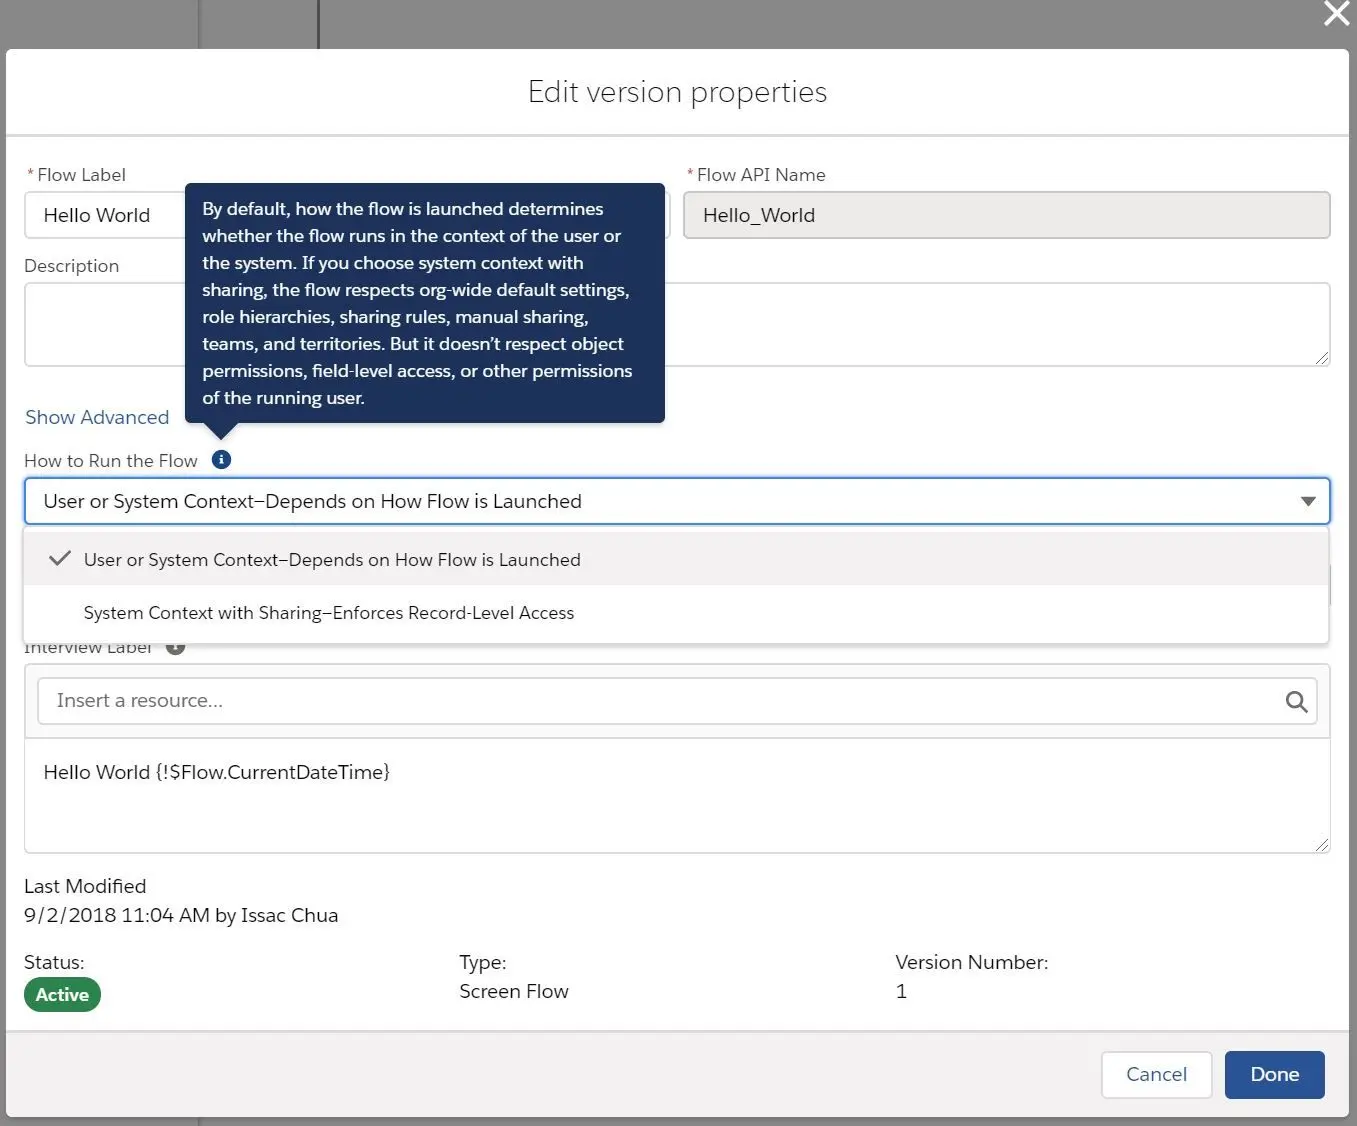Click the Done button
This screenshot has width=1357, height=1126.
click(x=1275, y=1075)
